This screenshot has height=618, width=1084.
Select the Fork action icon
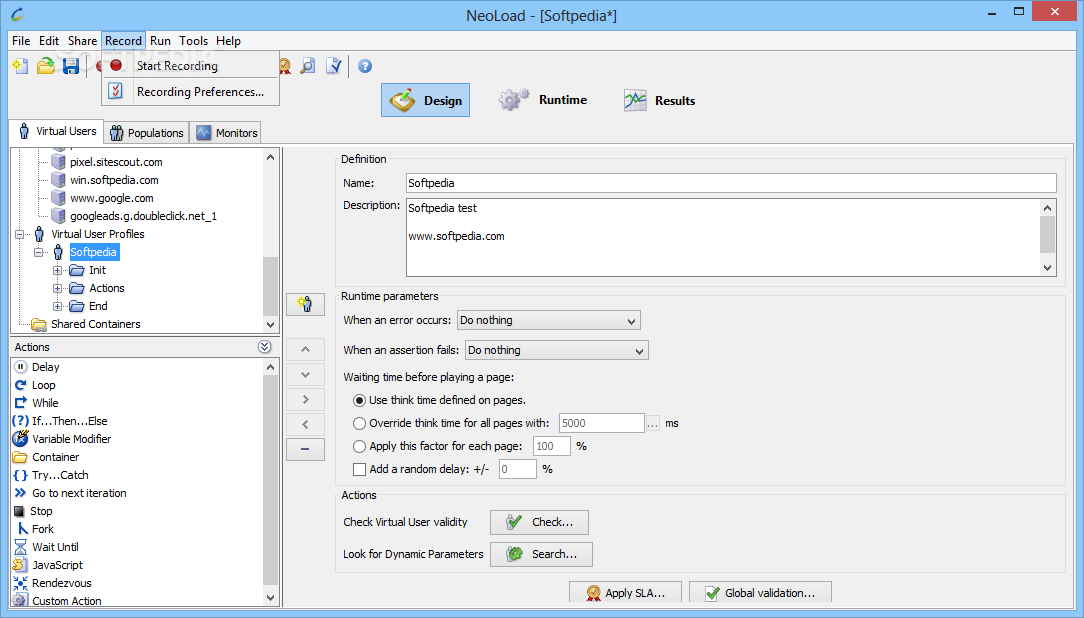coord(22,529)
